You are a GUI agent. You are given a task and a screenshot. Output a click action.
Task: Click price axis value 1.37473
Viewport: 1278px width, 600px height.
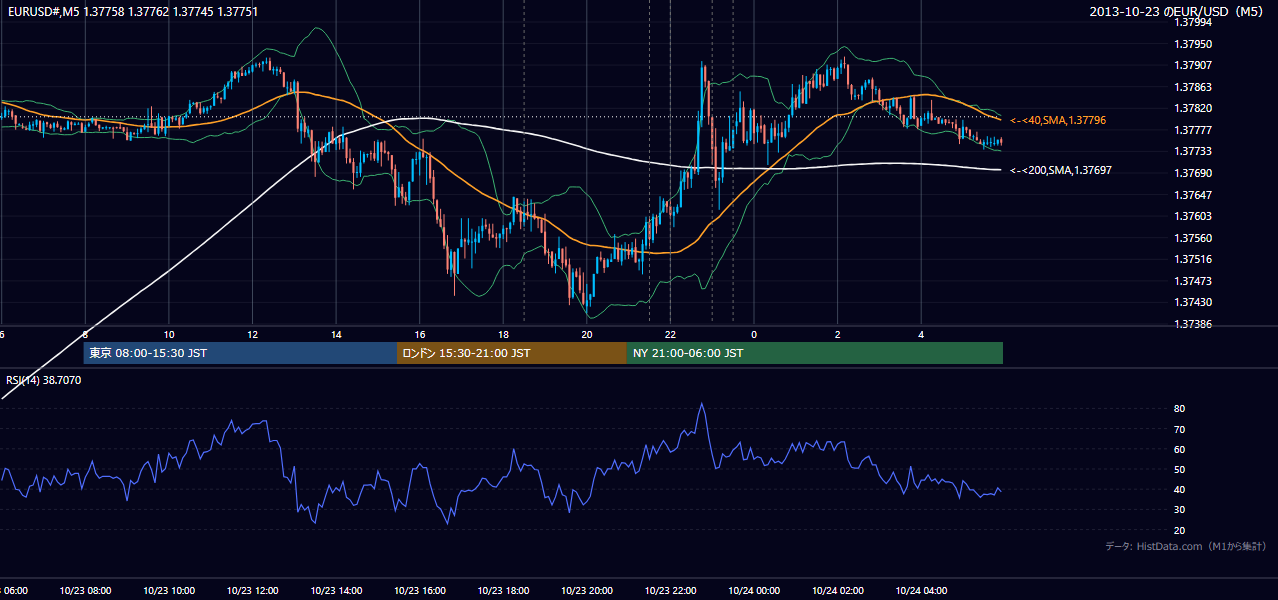coord(1193,281)
